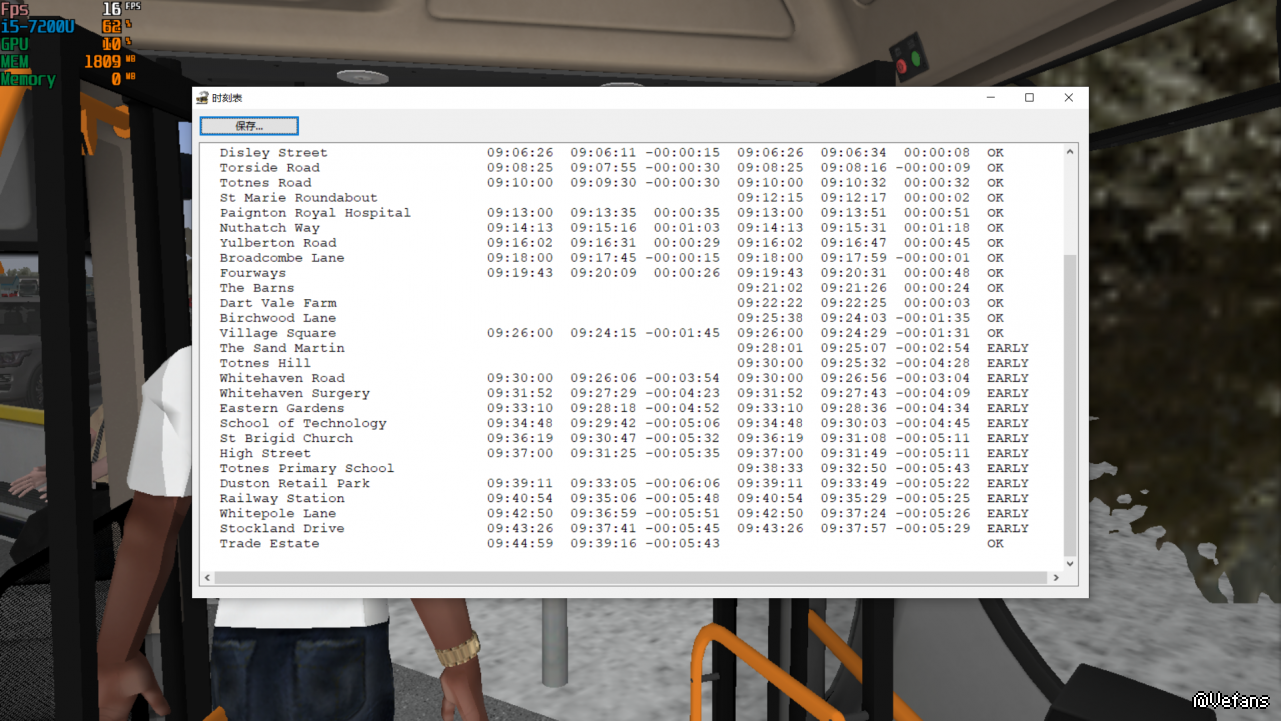
Task: Select the 00:01:03 delay for Nuthatch Way
Action: click(687, 228)
